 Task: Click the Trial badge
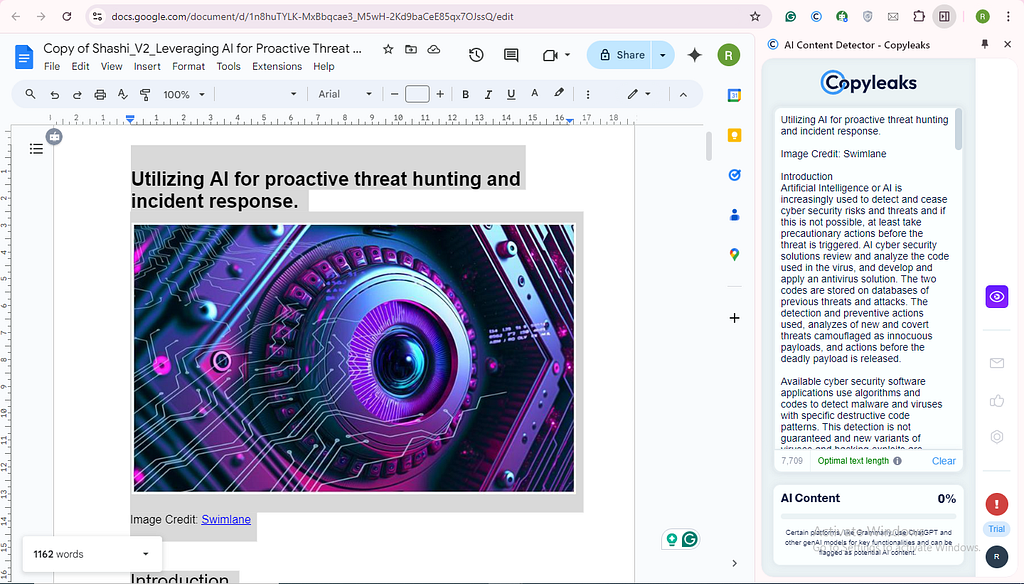[x=997, y=529]
